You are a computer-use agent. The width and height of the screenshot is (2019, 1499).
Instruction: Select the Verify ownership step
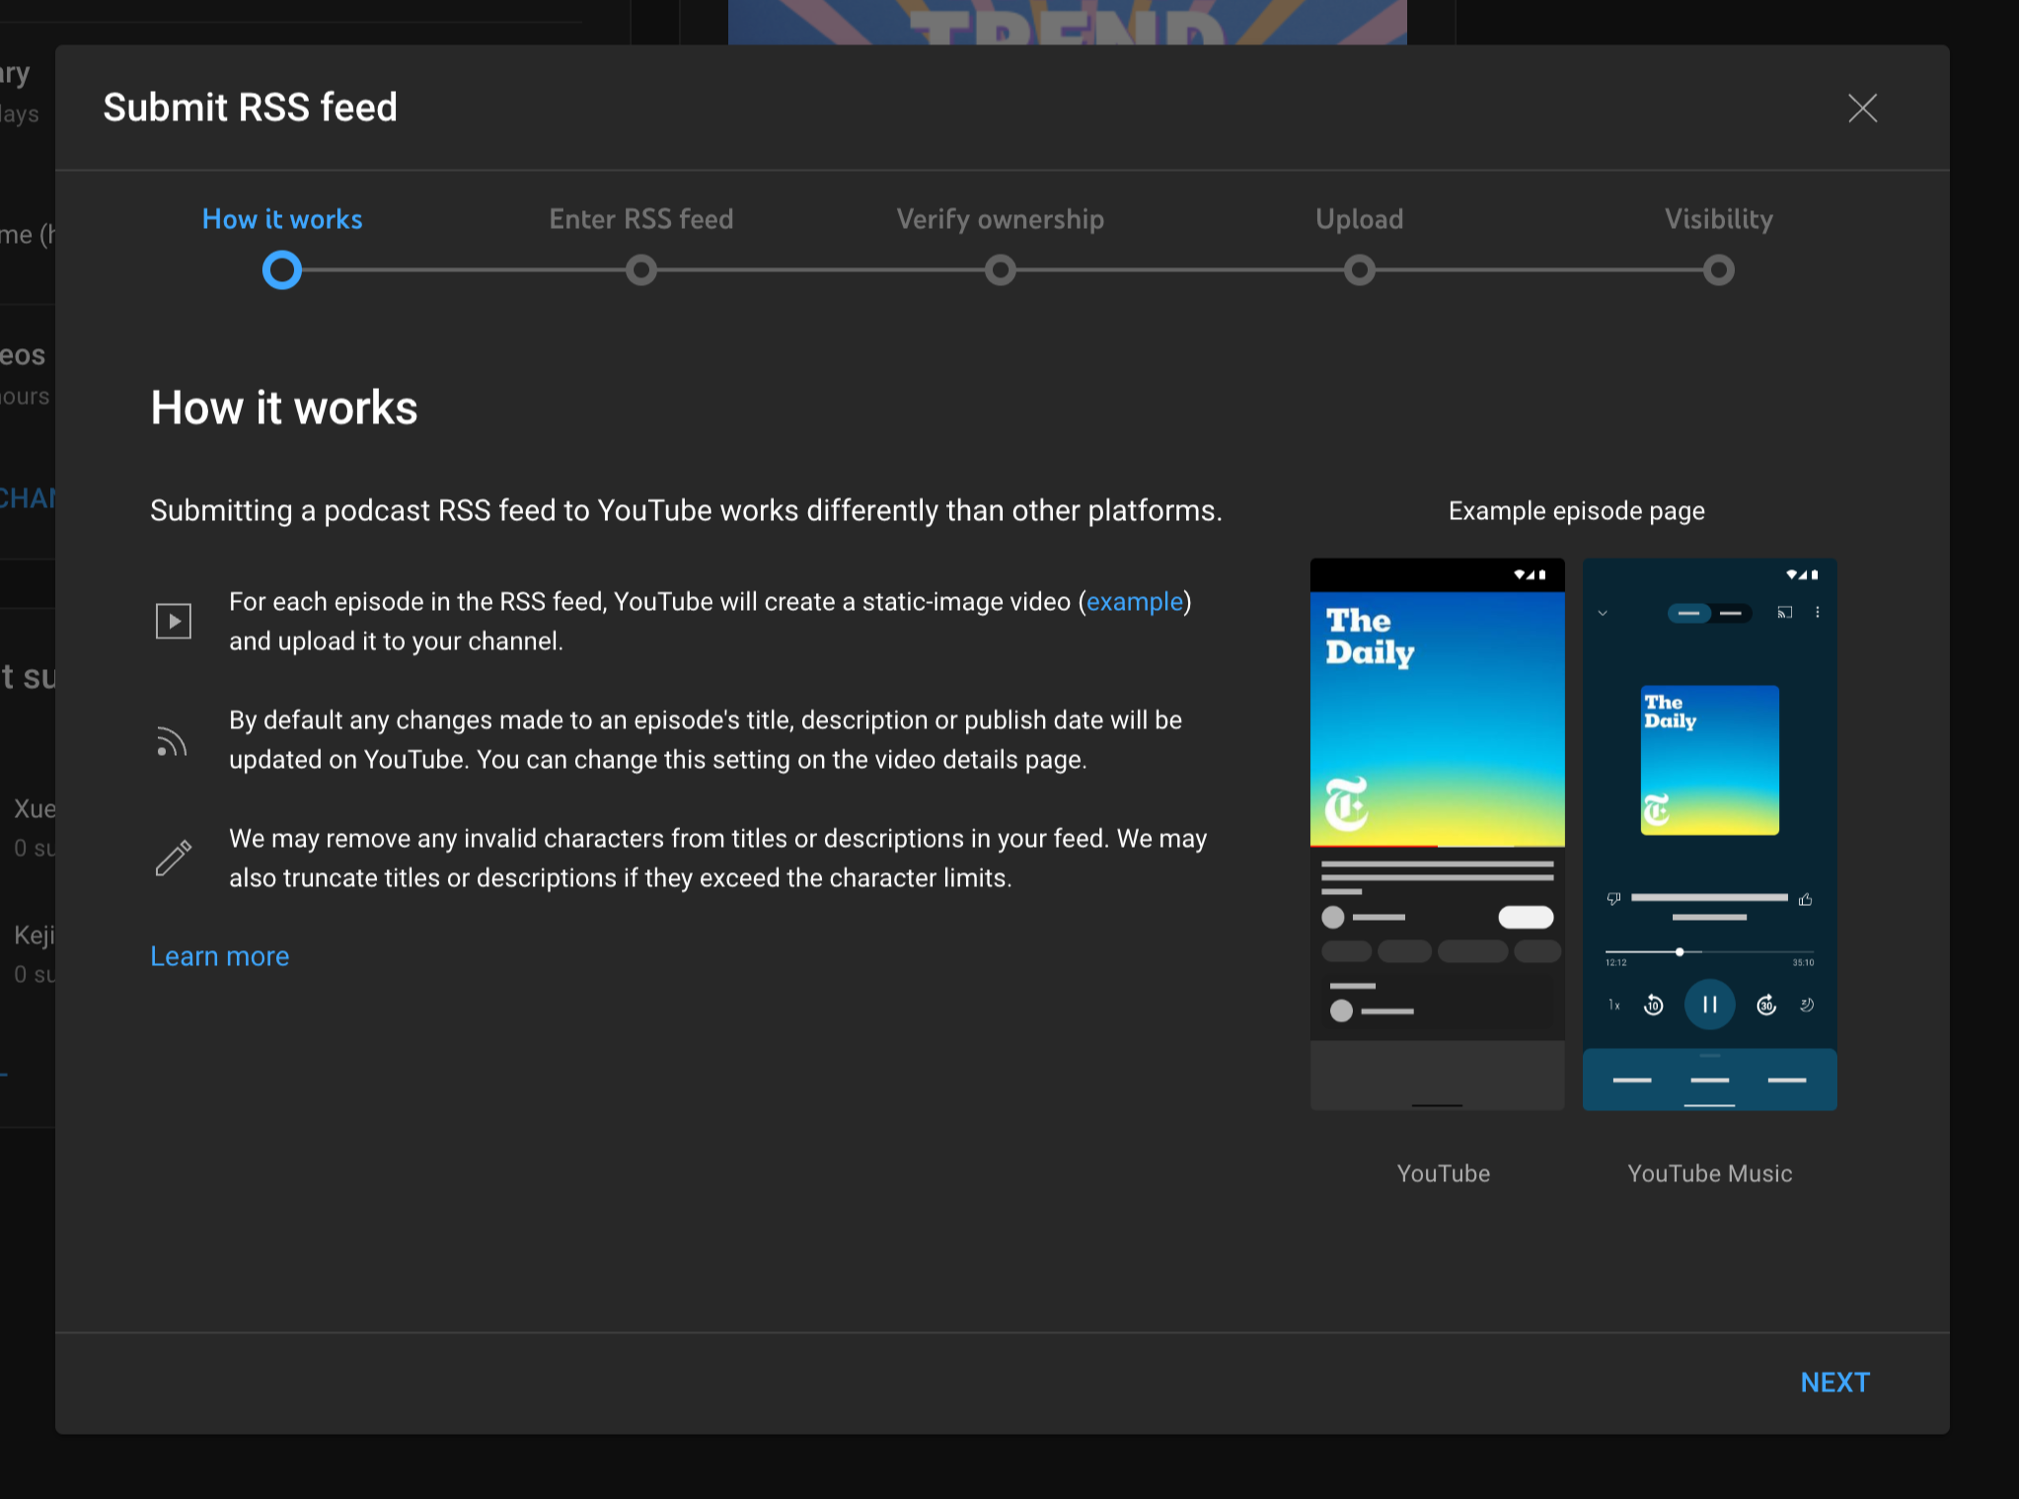1000,270
